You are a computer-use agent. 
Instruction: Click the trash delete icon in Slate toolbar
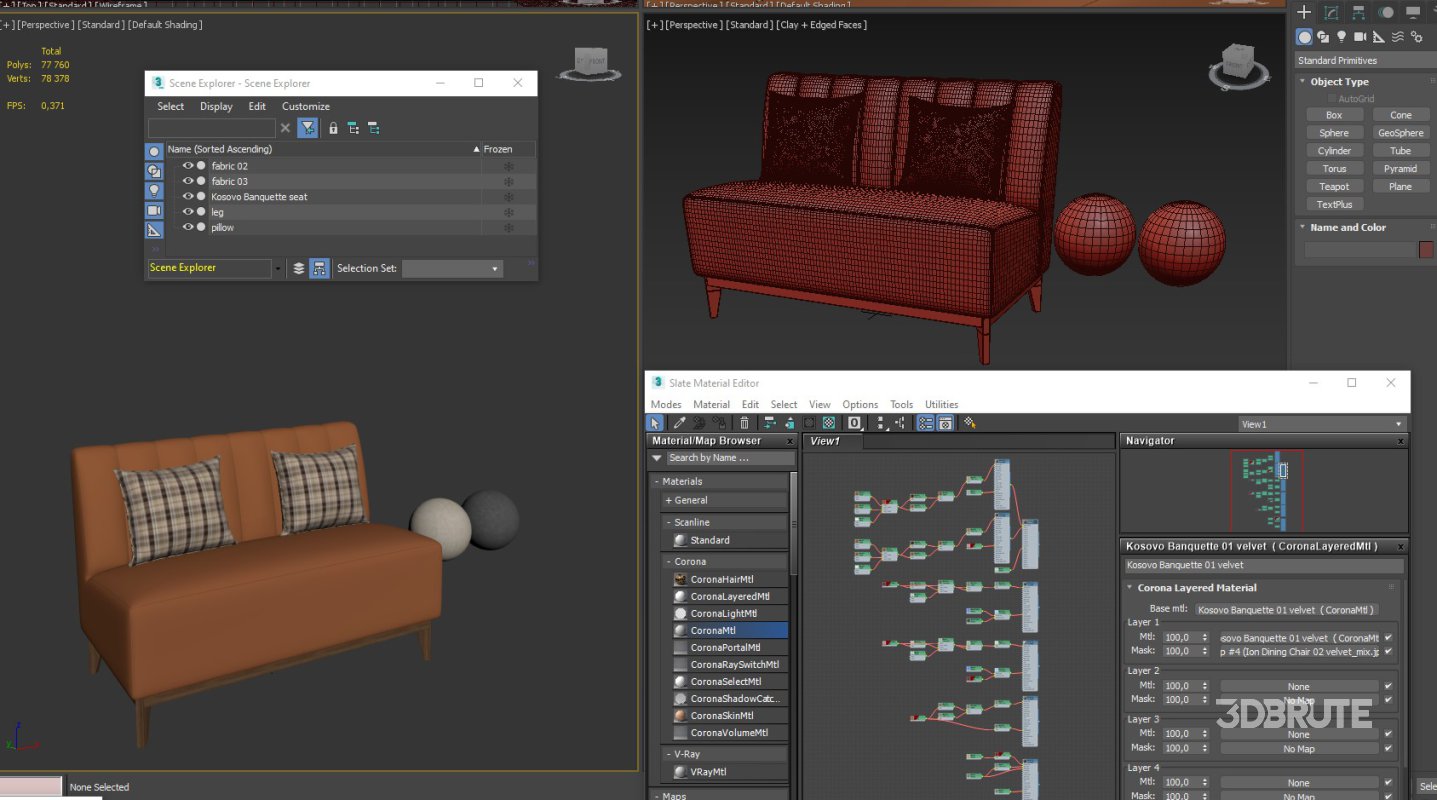[x=744, y=423]
